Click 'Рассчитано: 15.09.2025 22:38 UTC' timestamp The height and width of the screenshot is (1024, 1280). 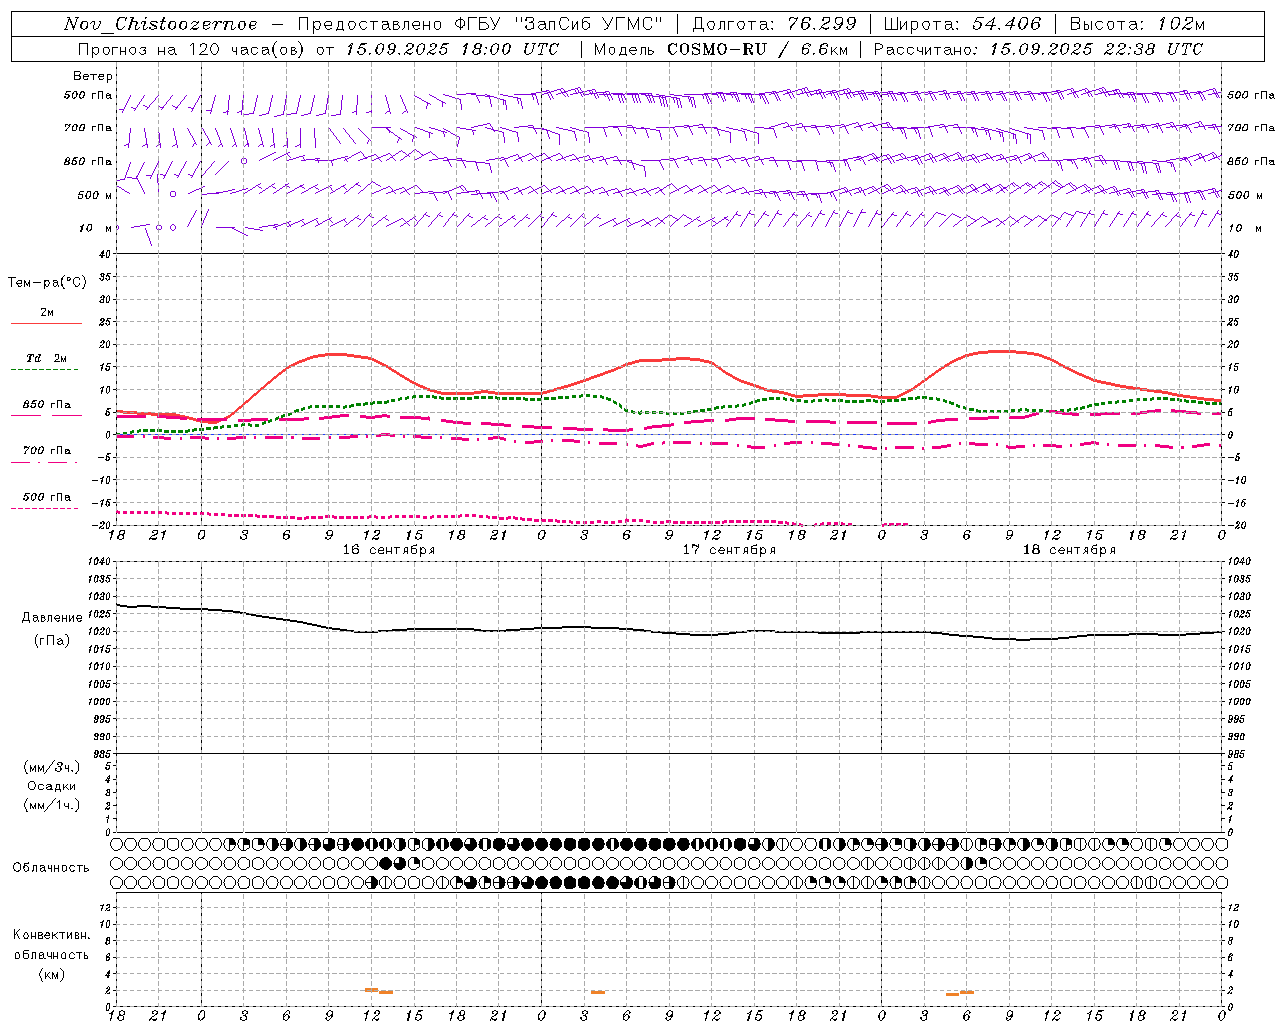pos(1038,49)
